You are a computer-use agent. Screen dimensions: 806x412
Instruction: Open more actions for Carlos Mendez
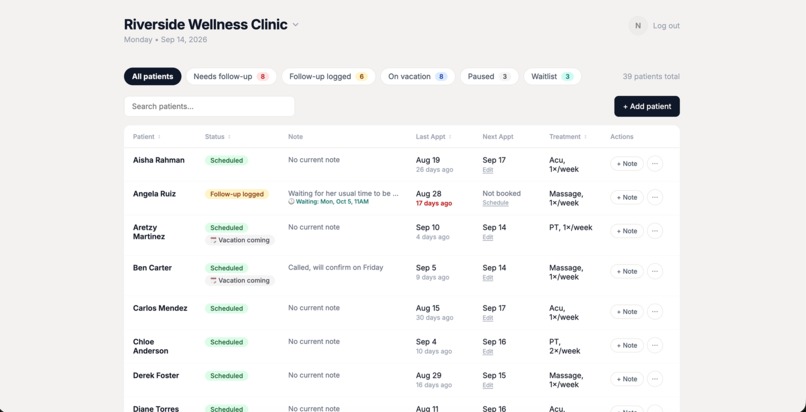(654, 312)
